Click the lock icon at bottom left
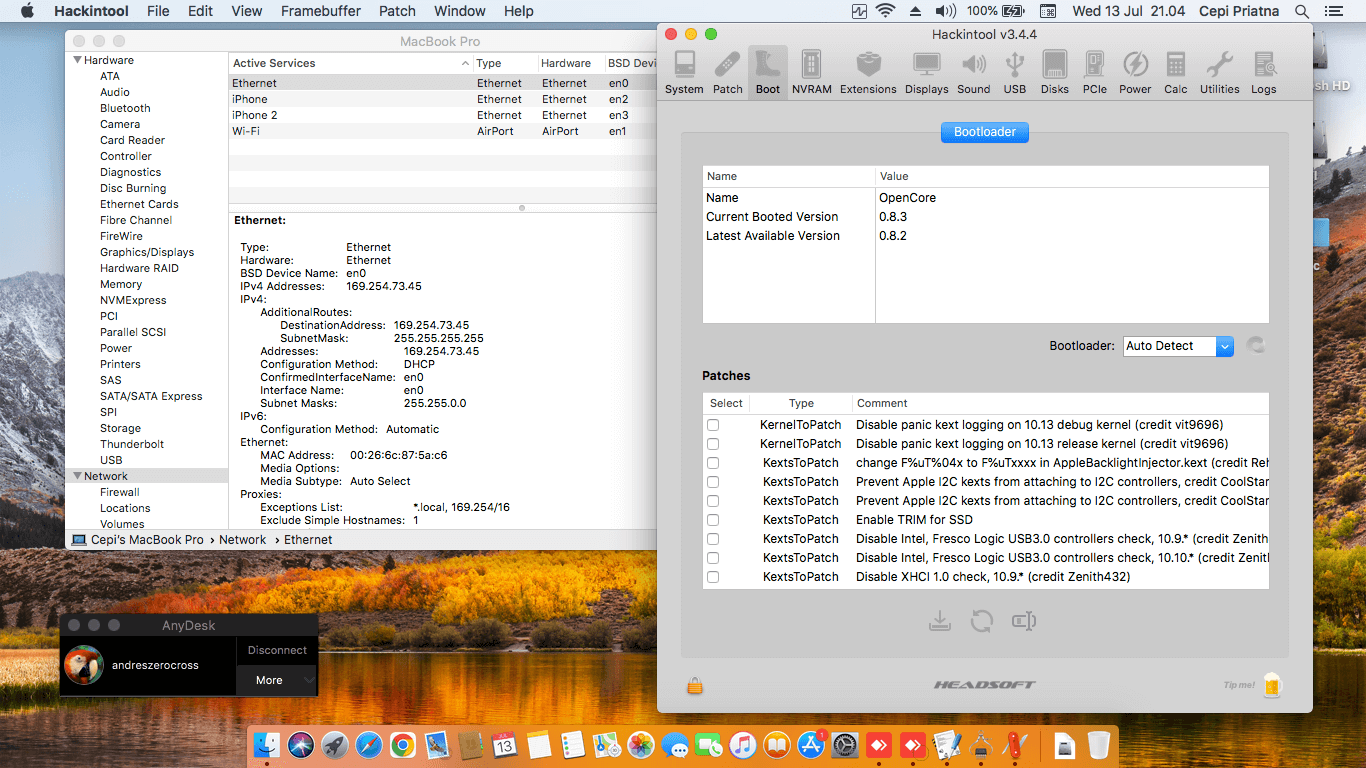The height and width of the screenshot is (768, 1366). click(694, 685)
